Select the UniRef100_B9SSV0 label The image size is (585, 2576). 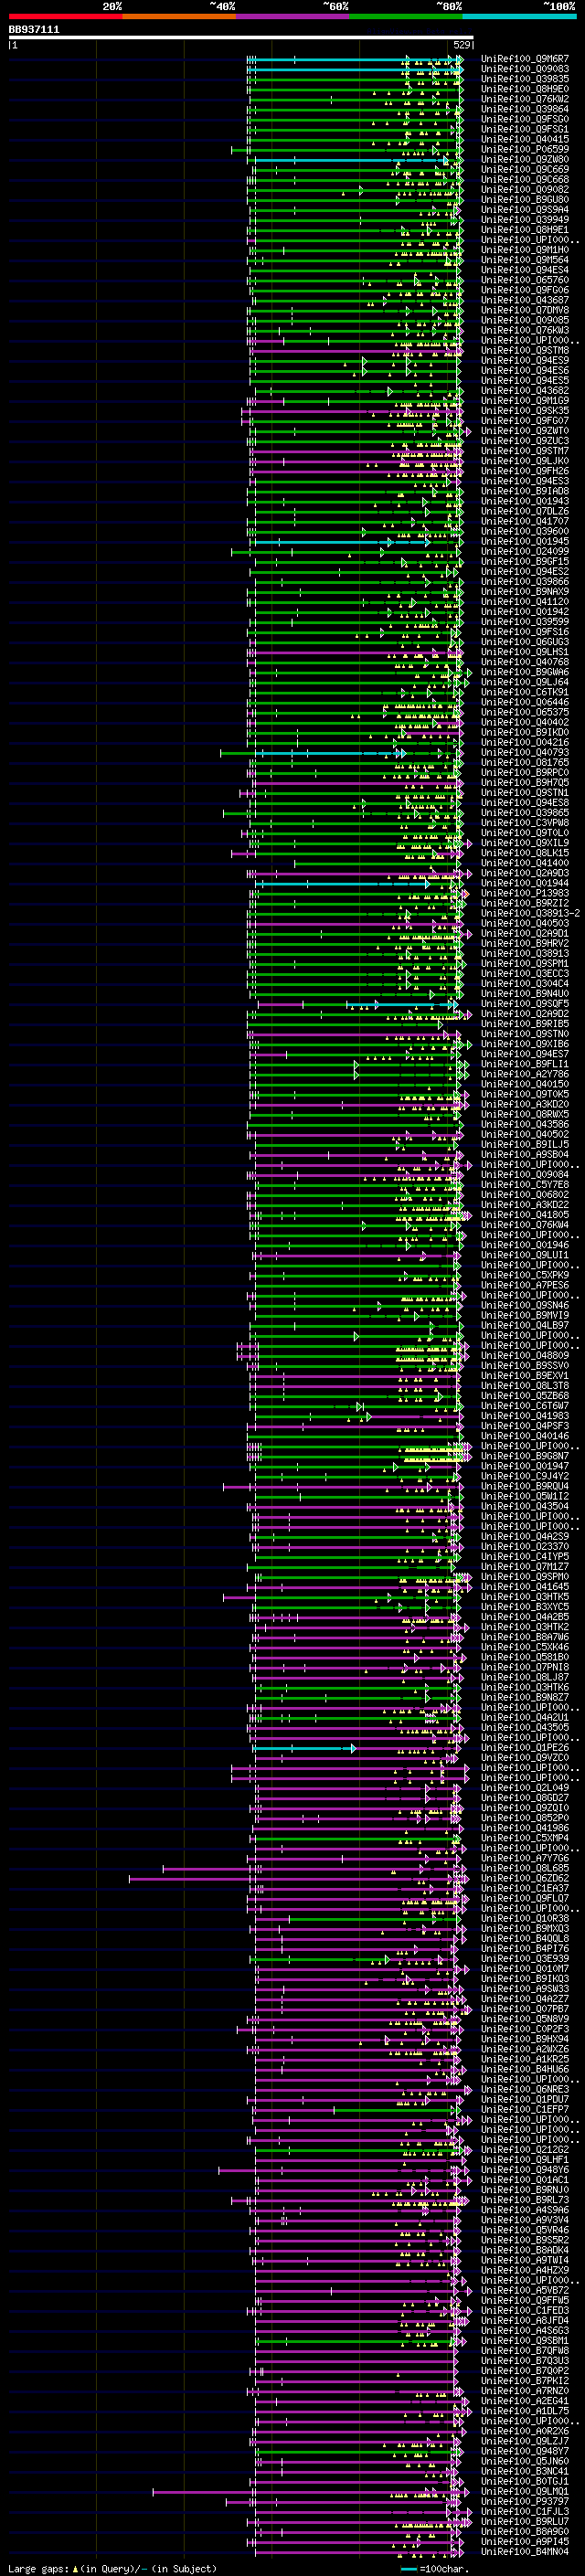pos(524,1366)
